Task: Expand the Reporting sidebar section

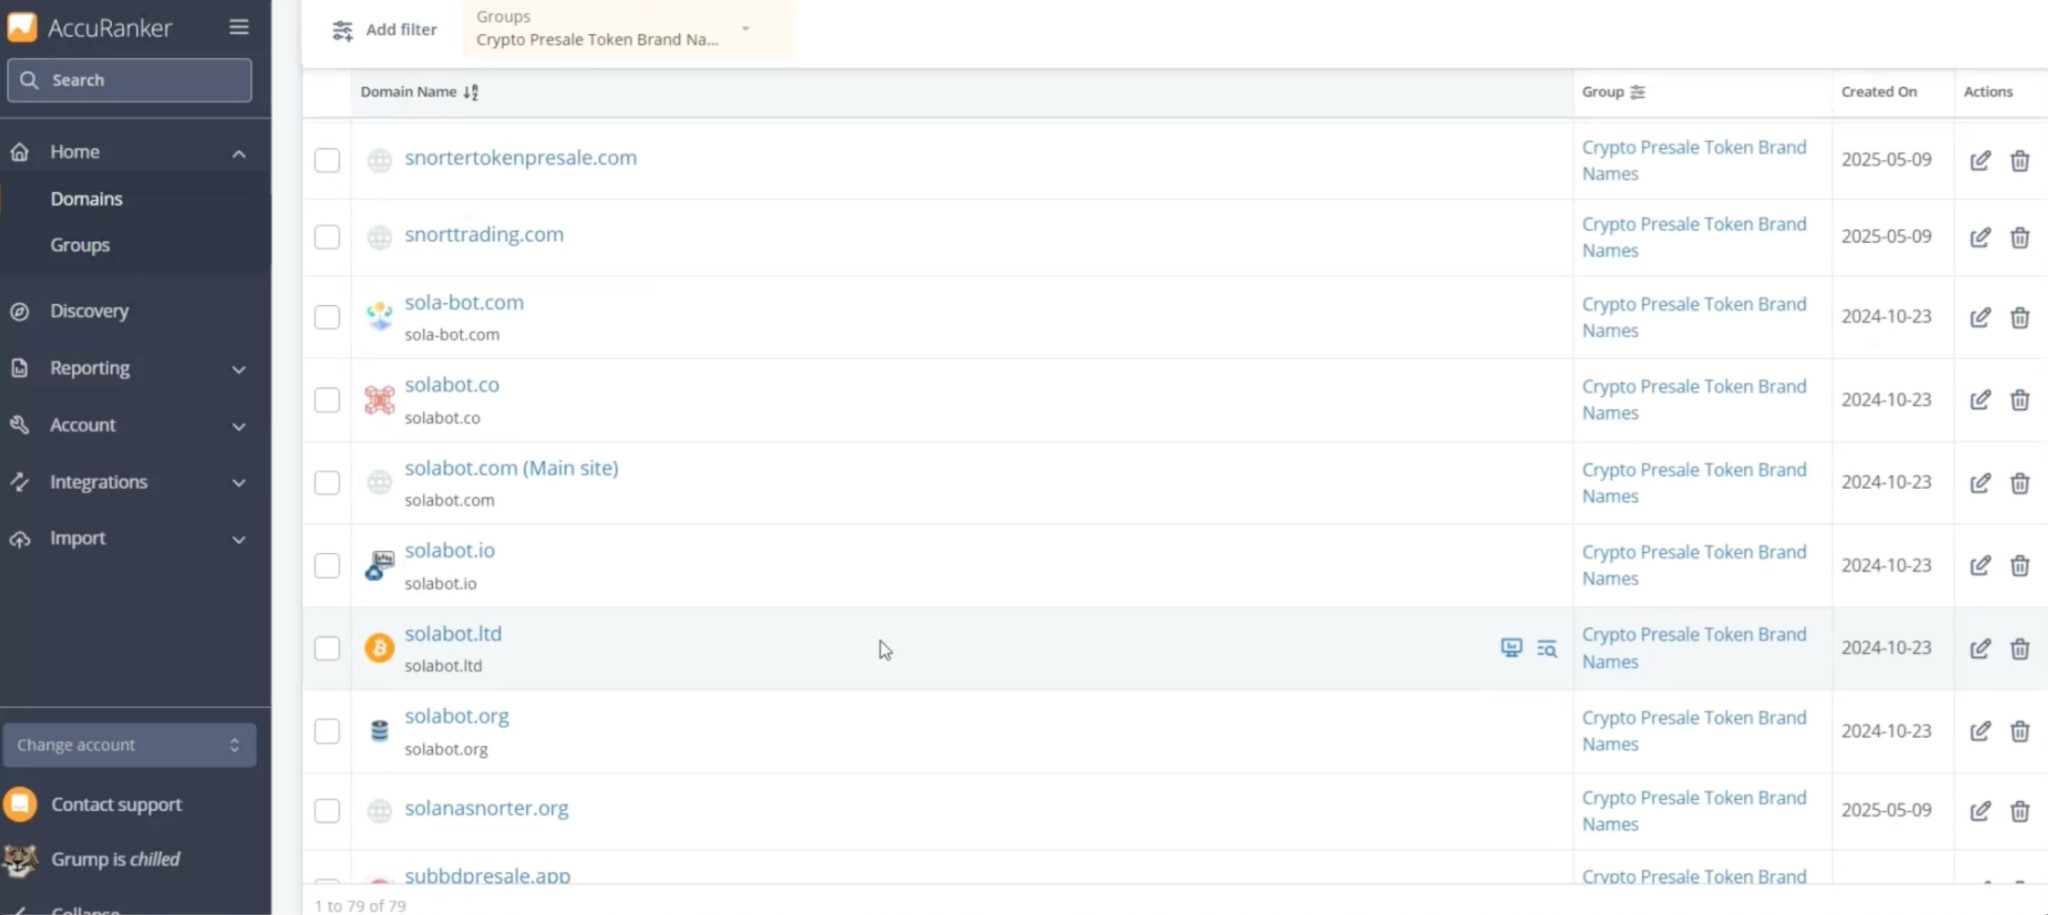Action: 238,369
